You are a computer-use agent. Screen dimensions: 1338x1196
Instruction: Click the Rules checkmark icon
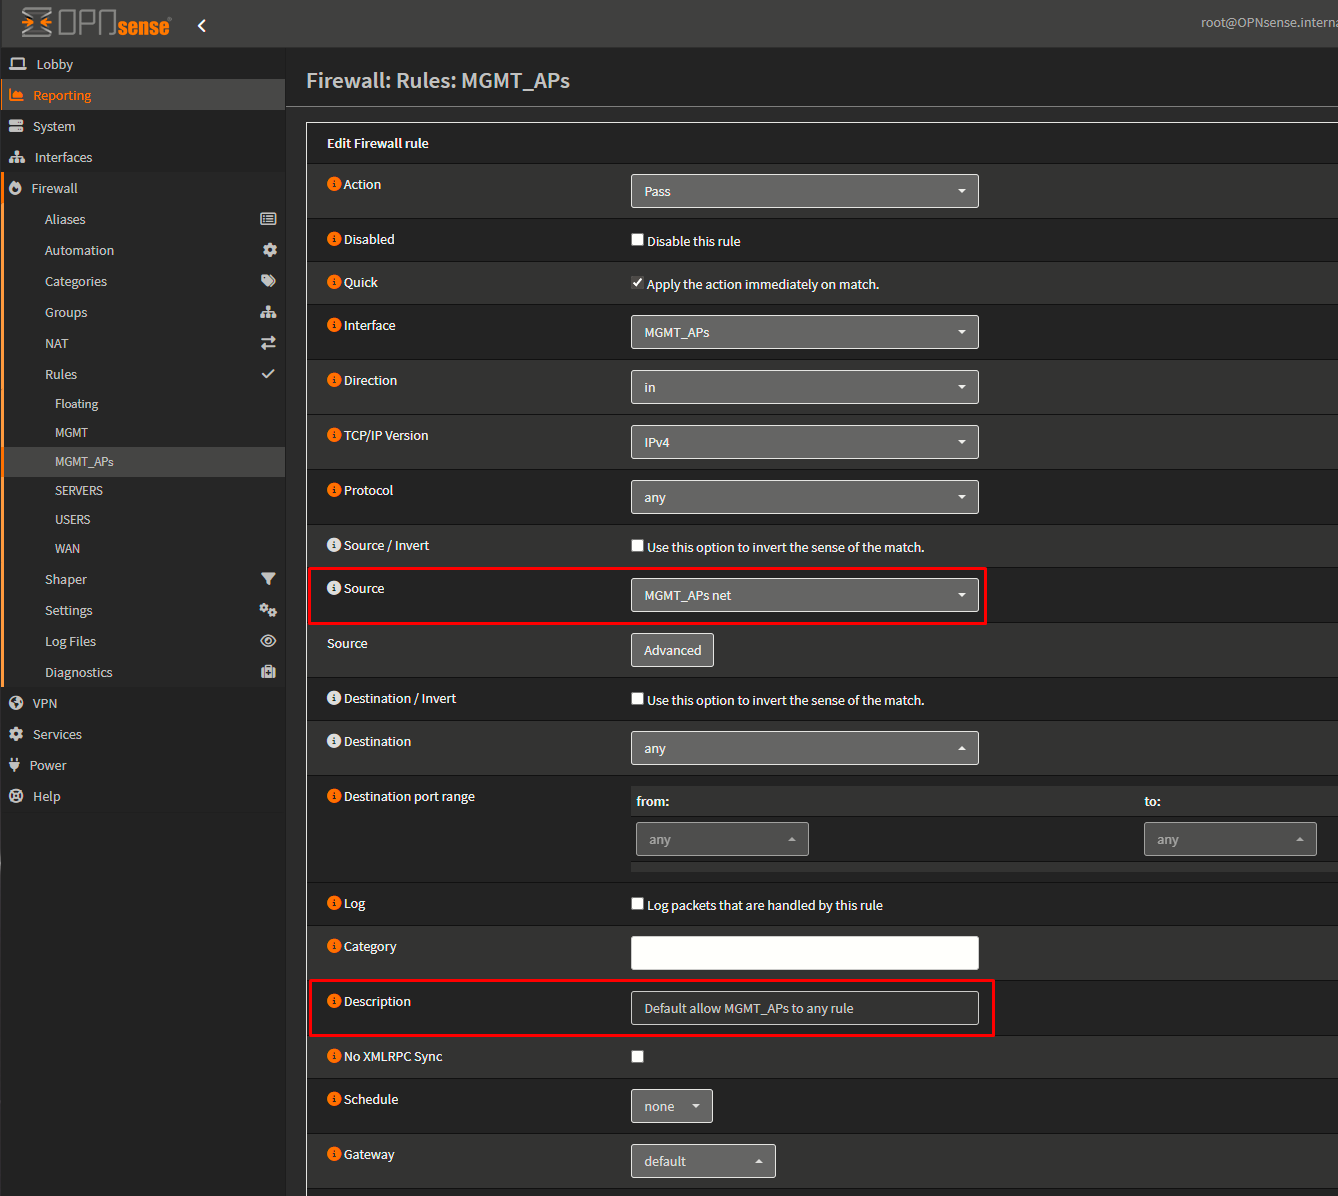(x=268, y=374)
